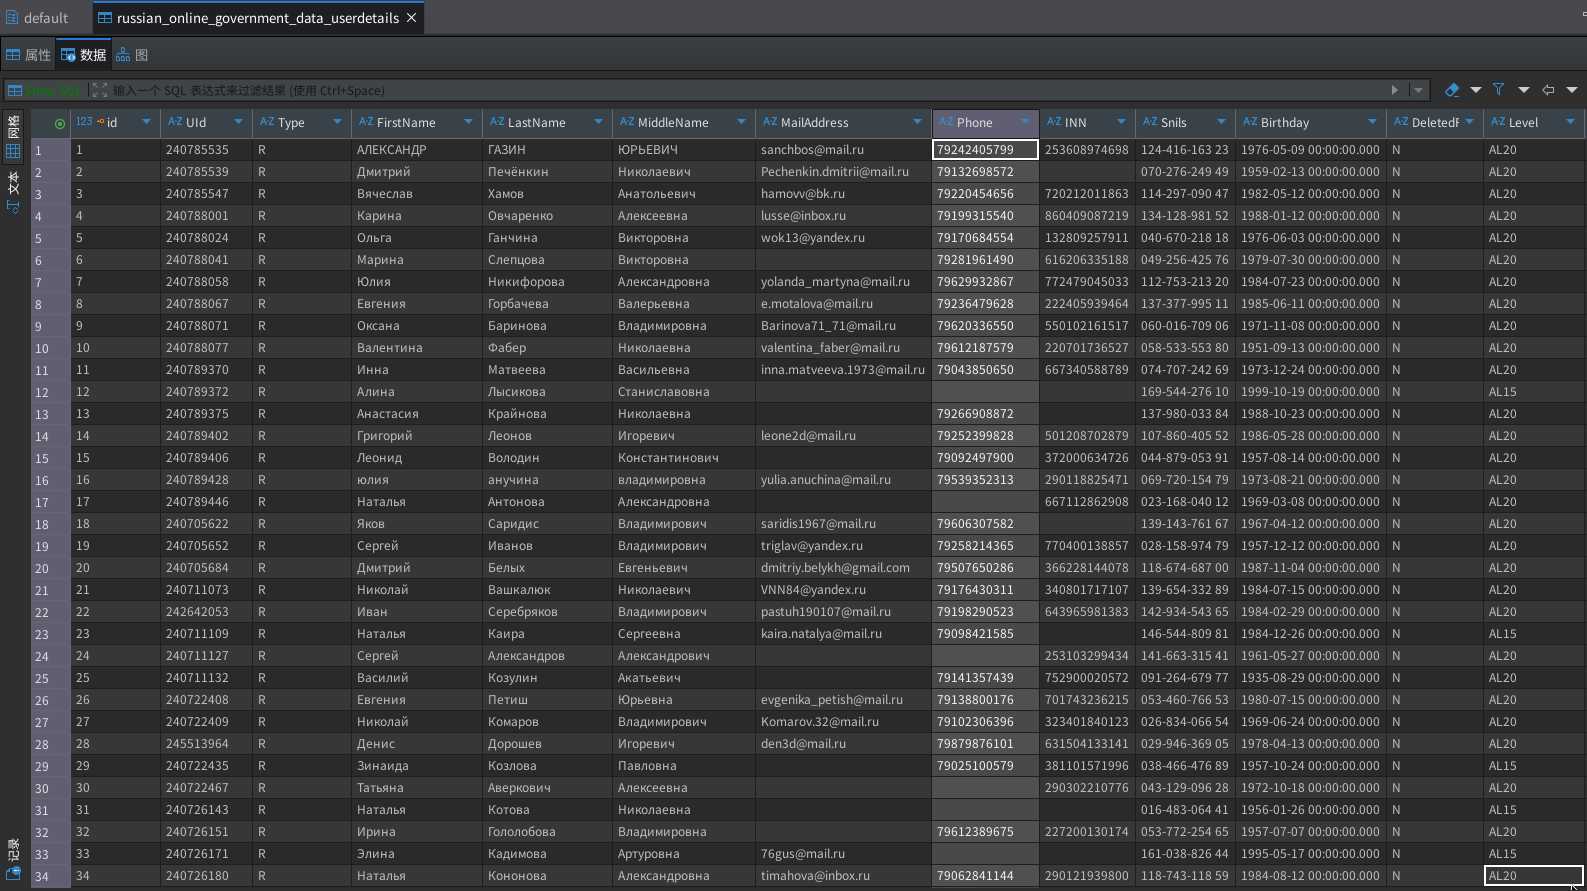1587x891 pixels.
Task: Open the 属性 properties tab
Action: pos(29,55)
